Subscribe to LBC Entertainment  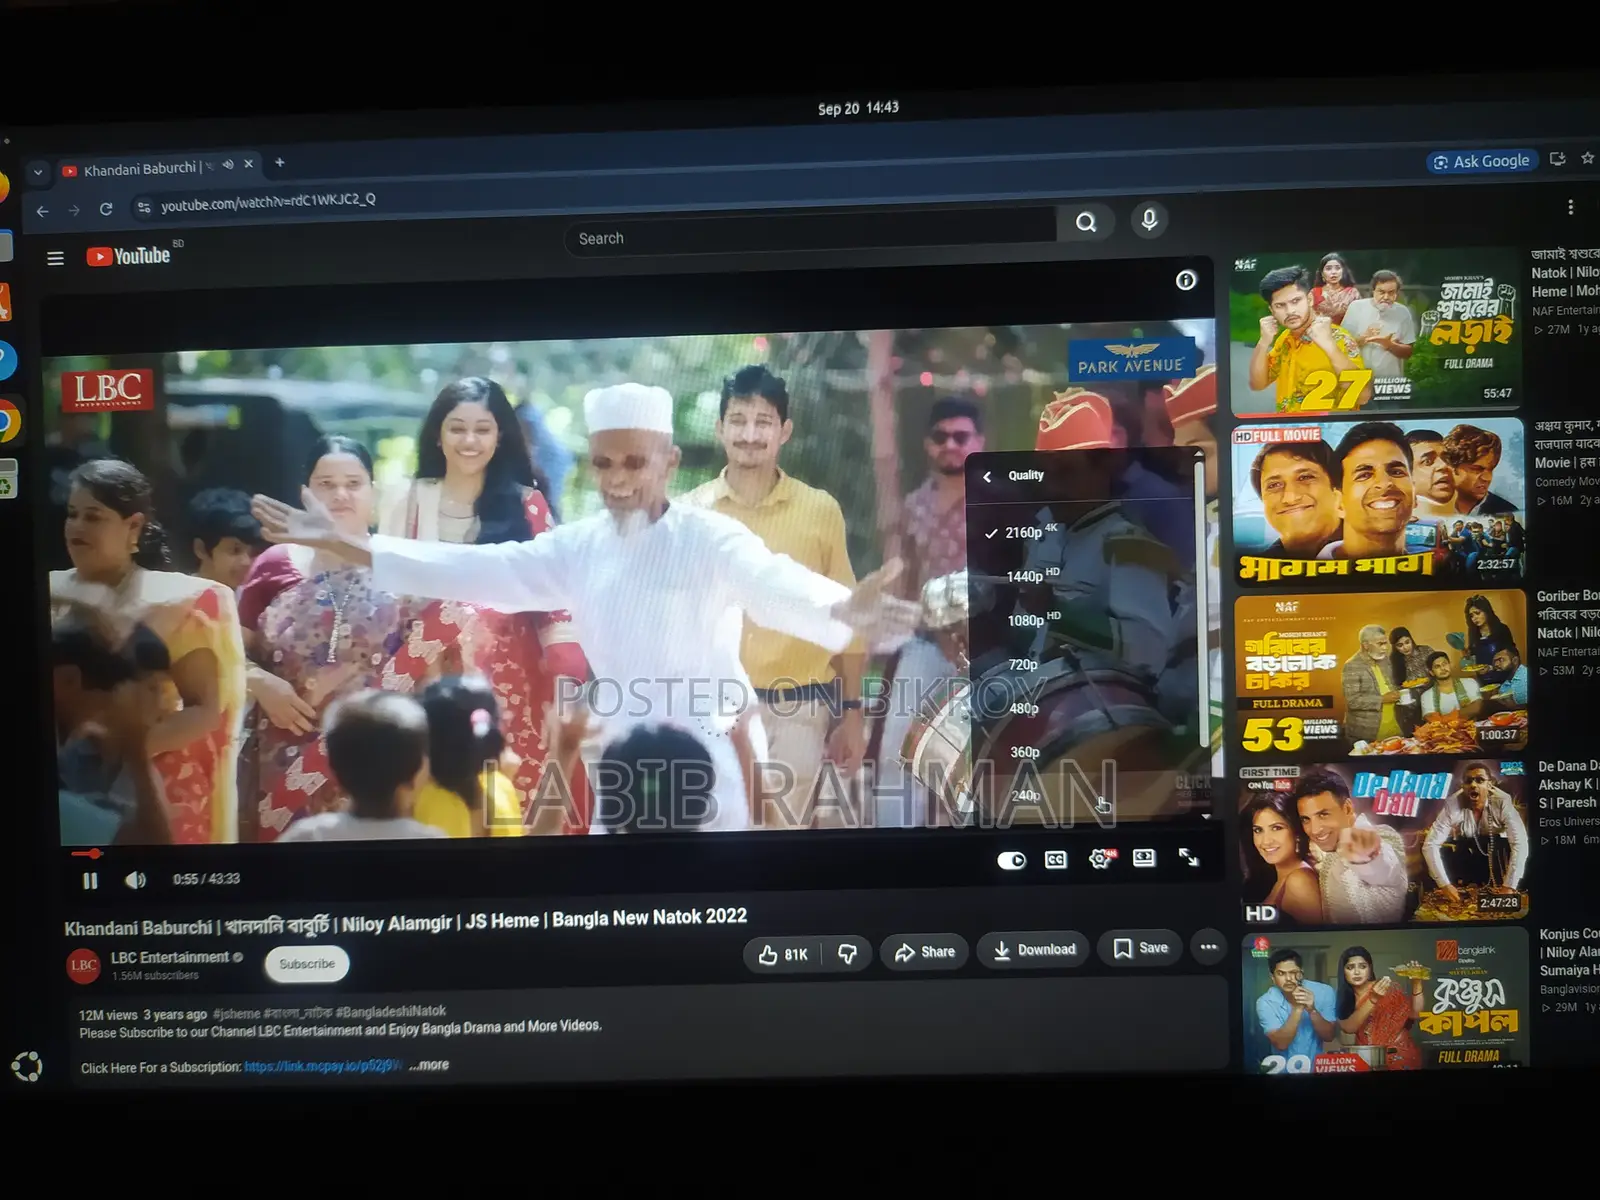tap(307, 964)
